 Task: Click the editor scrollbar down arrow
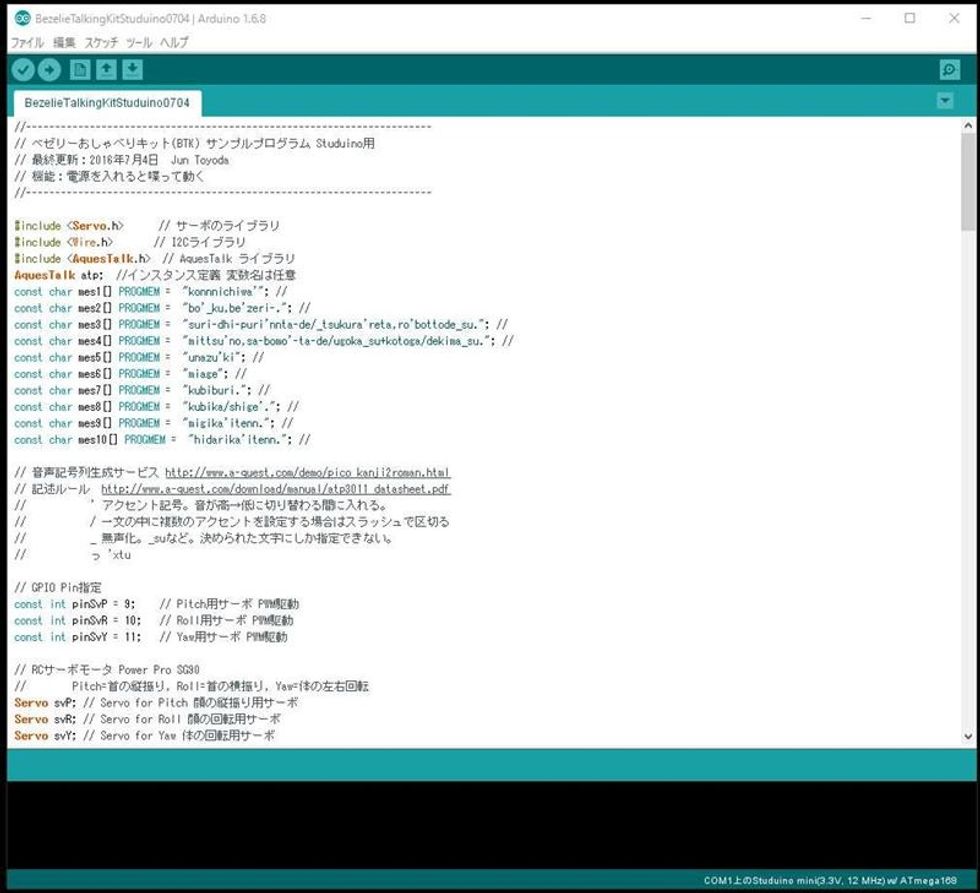[967, 736]
